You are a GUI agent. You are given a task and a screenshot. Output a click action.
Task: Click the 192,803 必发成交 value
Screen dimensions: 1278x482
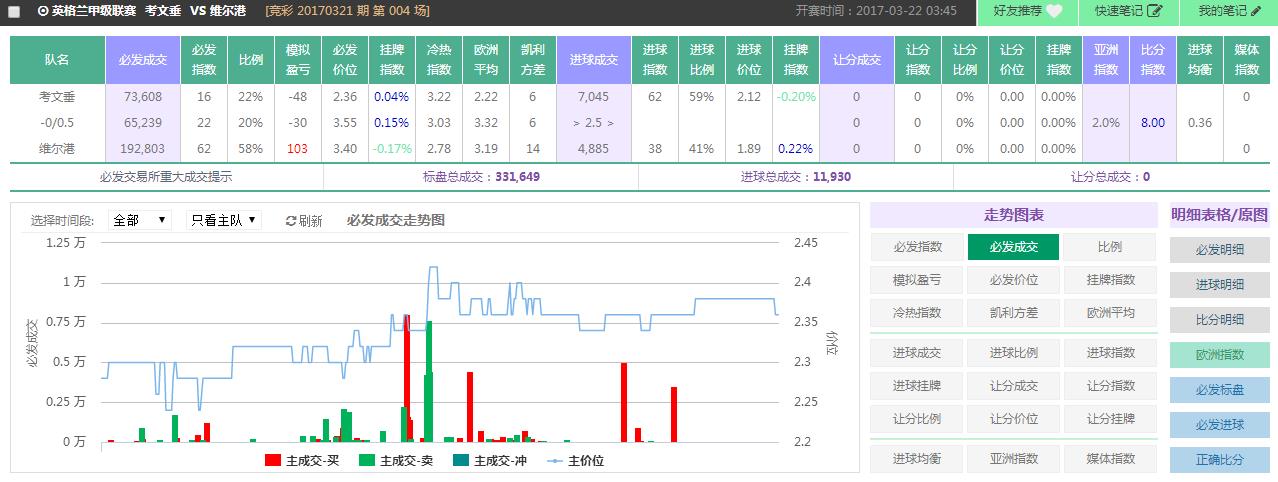click(143, 148)
